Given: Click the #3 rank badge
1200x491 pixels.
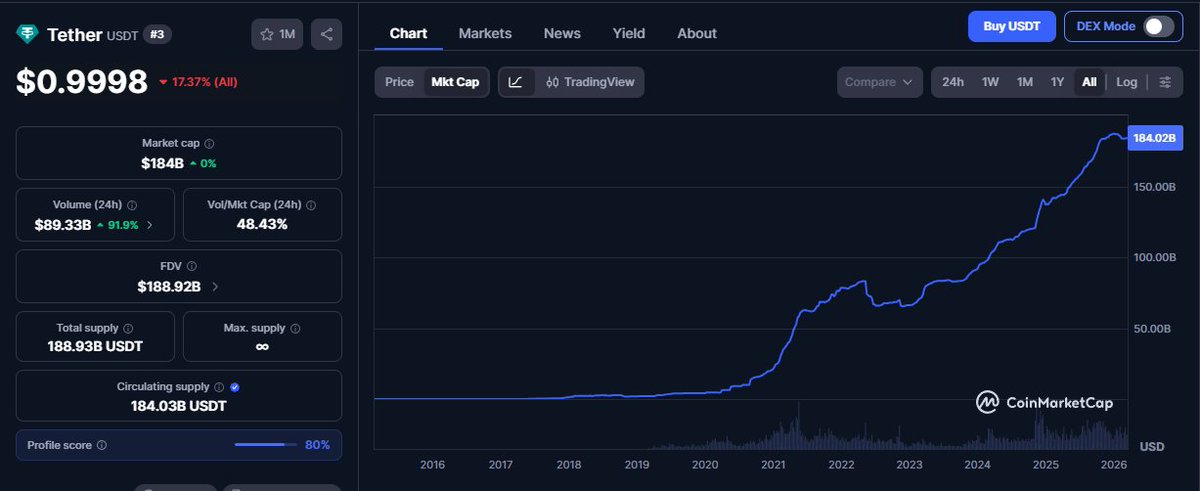Looking at the screenshot, I should tap(157, 34).
